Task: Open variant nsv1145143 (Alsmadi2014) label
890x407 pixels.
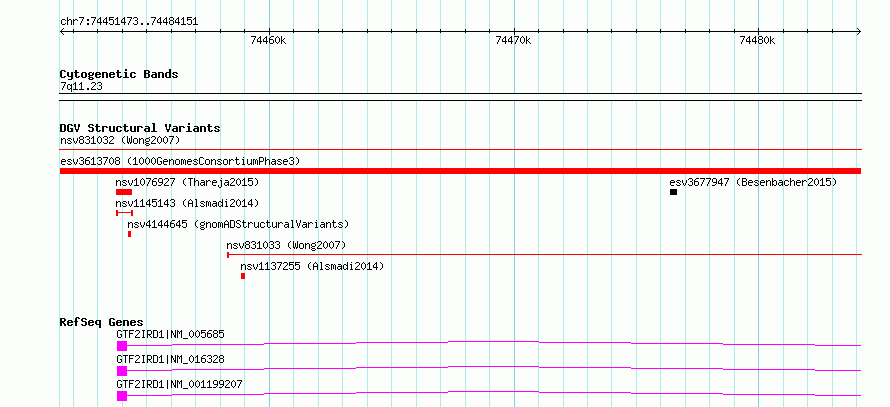Action: pyautogui.click(x=187, y=203)
